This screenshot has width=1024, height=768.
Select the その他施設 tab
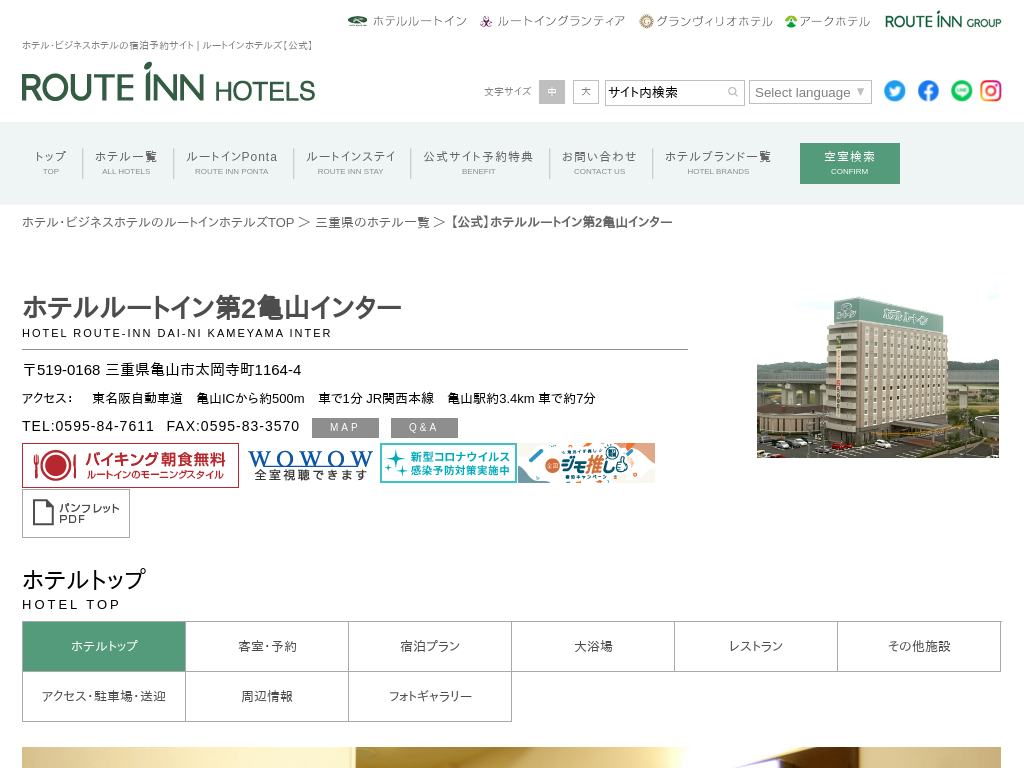point(919,646)
